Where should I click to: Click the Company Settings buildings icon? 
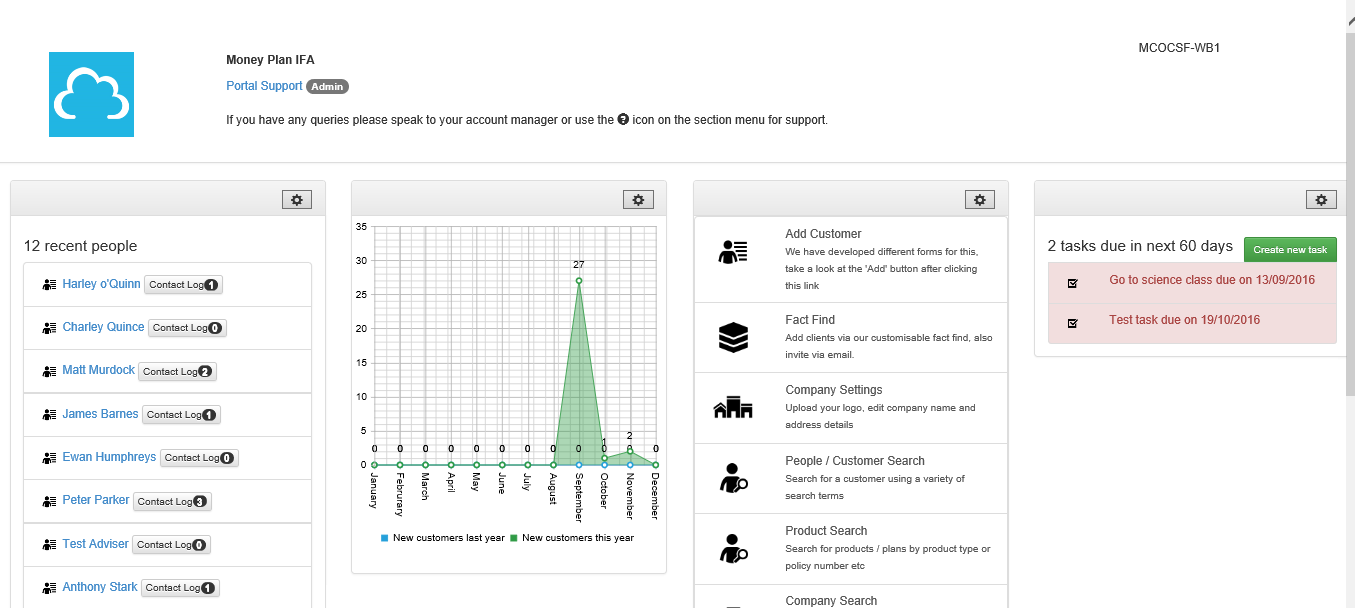pyautogui.click(x=733, y=408)
